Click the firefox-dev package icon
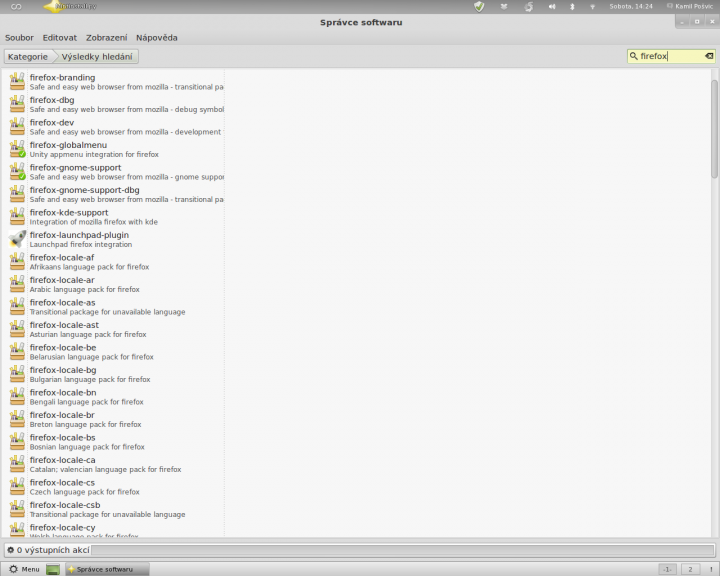Screen dimensions: 720x576 tap(17, 126)
